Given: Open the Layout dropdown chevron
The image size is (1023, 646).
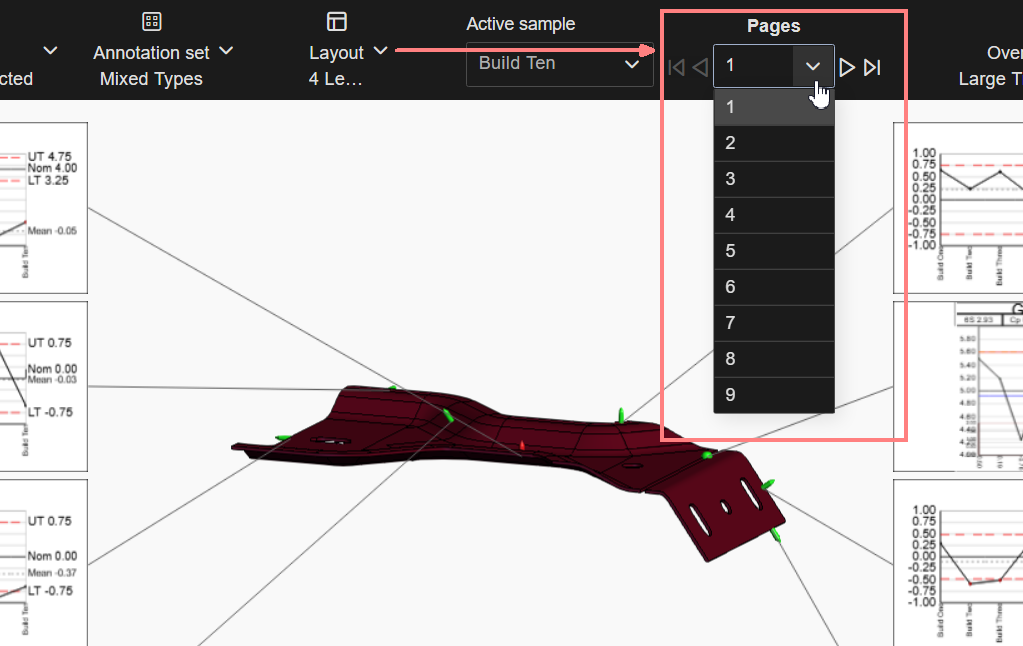Looking at the screenshot, I should click(x=380, y=51).
